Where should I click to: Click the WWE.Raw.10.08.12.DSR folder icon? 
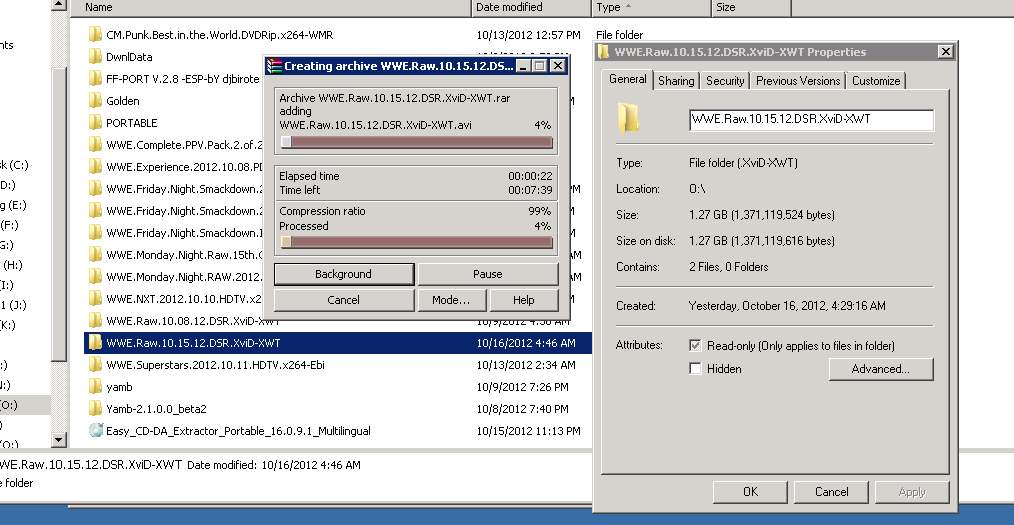[95, 320]
